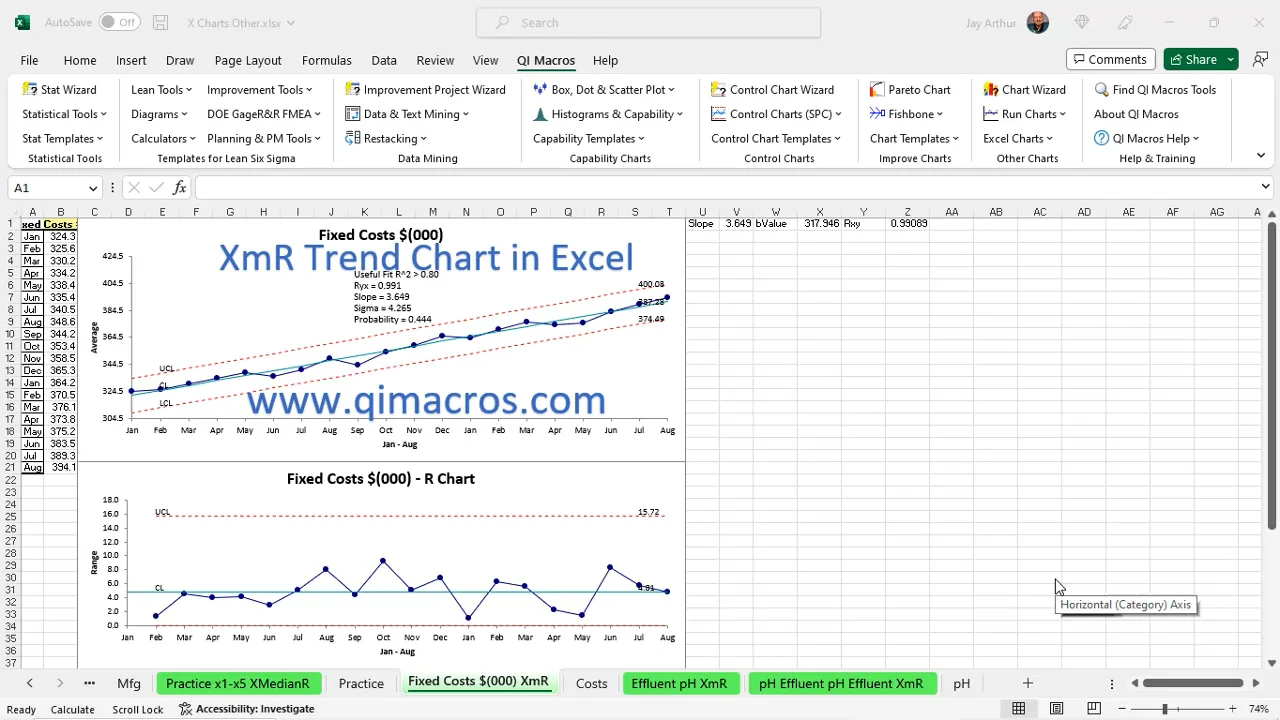Open the Fishbone diagram menu
This screenshot has height=720, width=1280.
906,114
